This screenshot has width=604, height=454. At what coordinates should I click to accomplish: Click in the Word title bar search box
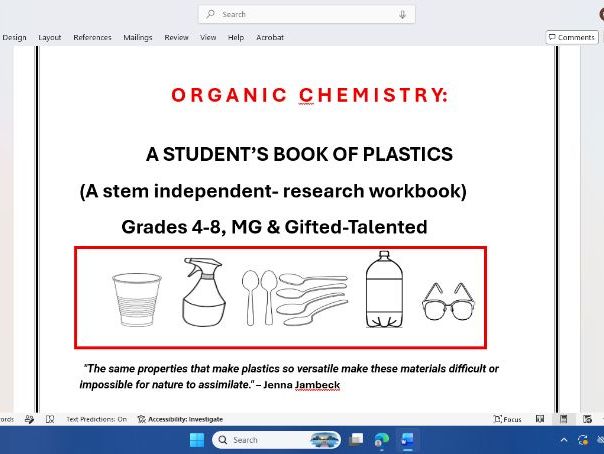coord(307,14)
